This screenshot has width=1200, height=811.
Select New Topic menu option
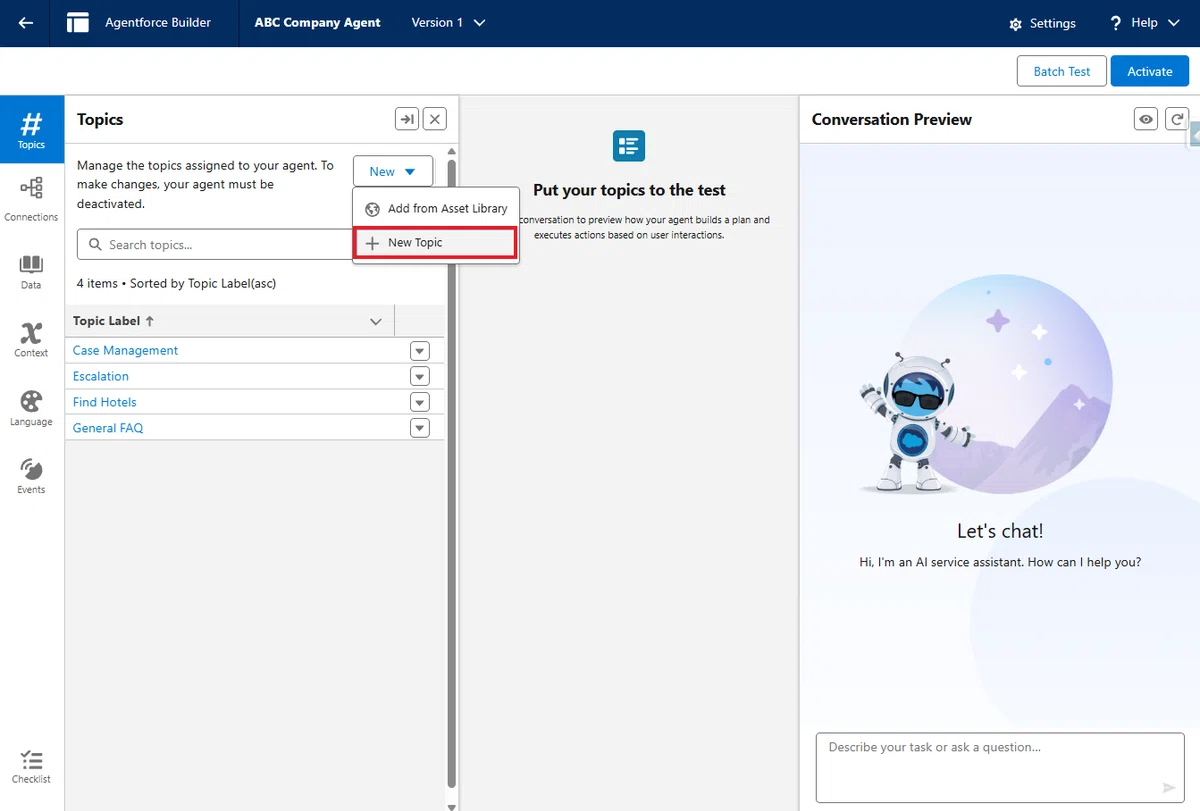coord(436,243)
